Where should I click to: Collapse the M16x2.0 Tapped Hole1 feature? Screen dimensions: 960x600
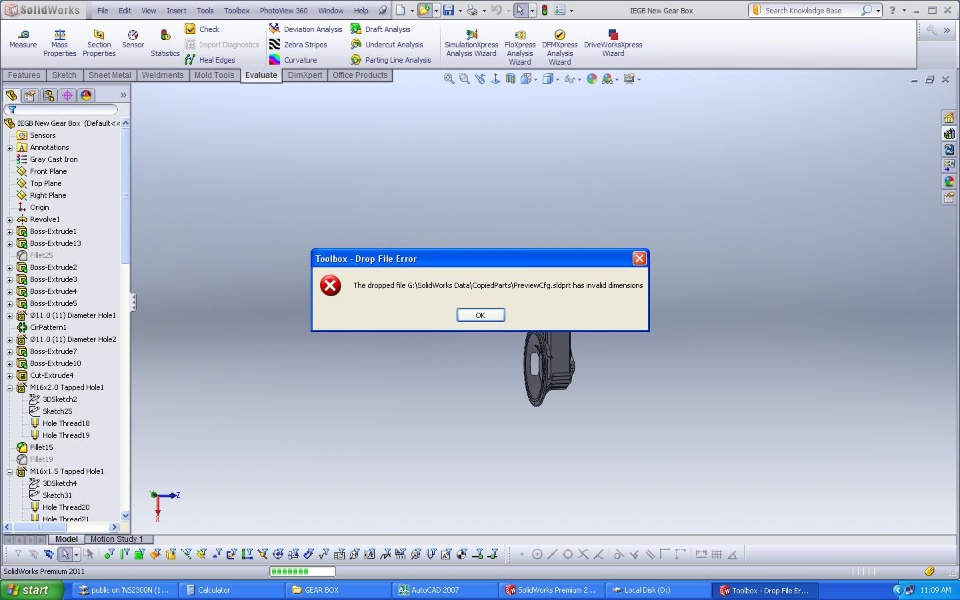click(x=10, y=388)
